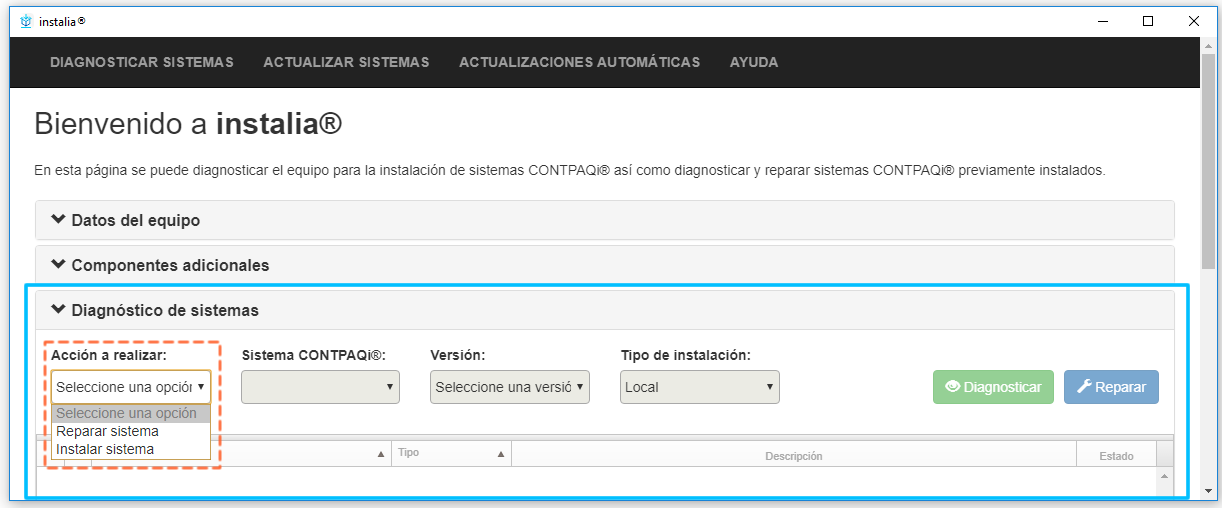Screen dimensions: 1222x508
Task: Click the Descripción column header
Action: click(x=793, y=455)
